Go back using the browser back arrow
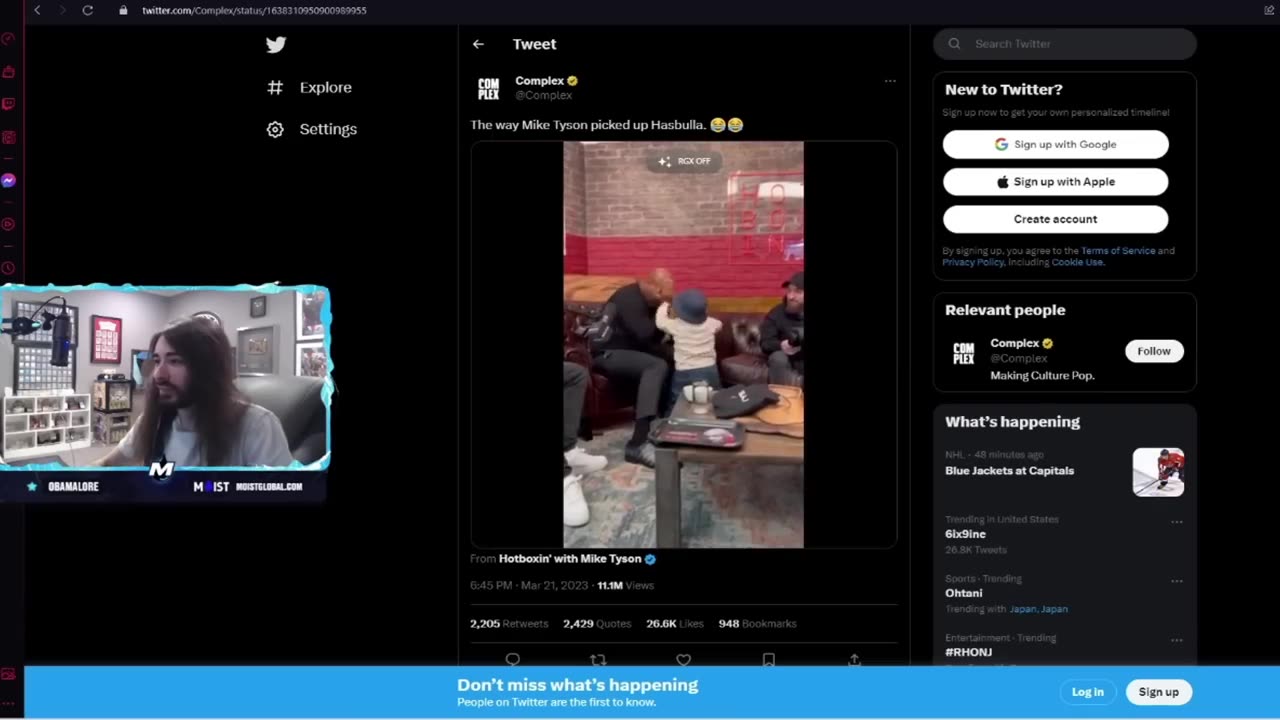This screenshot has width=1280, height=720. click(x=37, y=10)
